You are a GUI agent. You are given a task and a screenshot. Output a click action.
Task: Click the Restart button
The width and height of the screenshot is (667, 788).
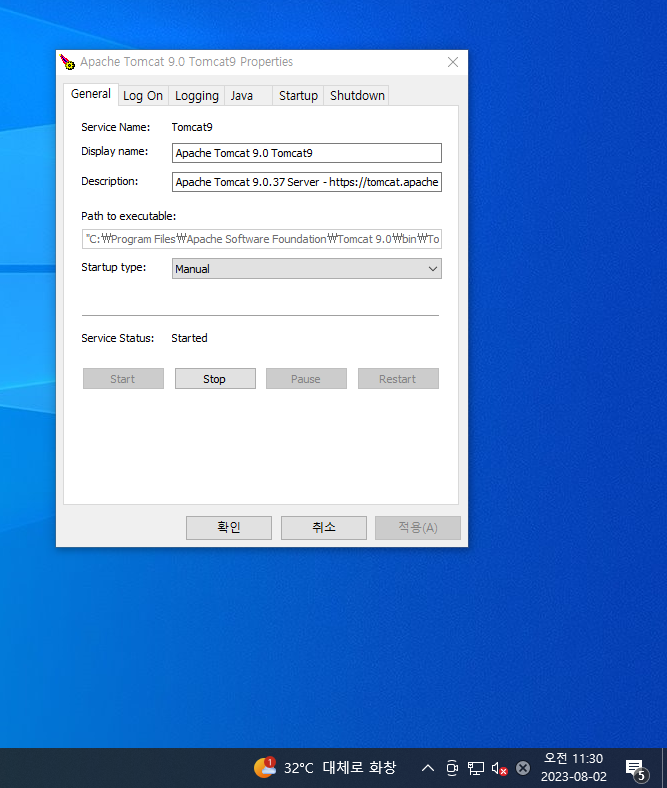click(x=398, y=379)
